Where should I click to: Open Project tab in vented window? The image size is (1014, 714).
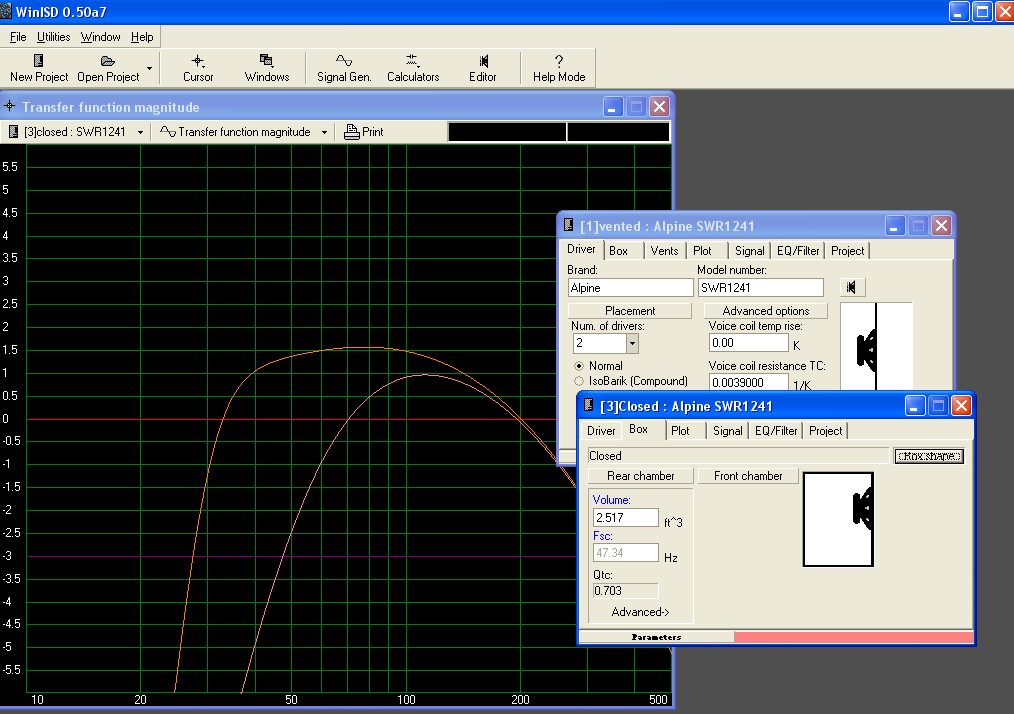[847, 251]
